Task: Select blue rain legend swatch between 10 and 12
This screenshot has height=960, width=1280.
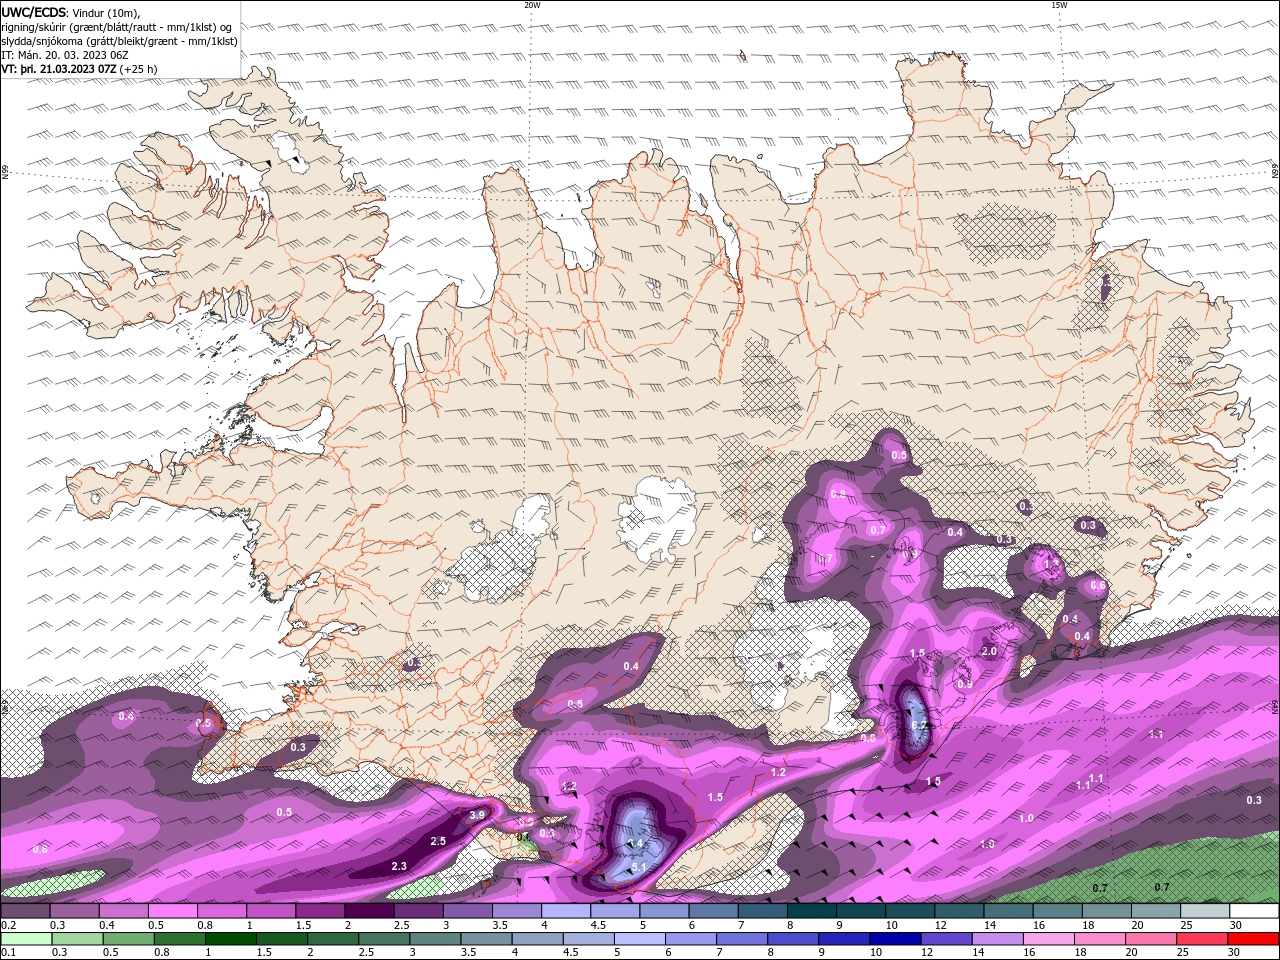Action: (895, 939)
